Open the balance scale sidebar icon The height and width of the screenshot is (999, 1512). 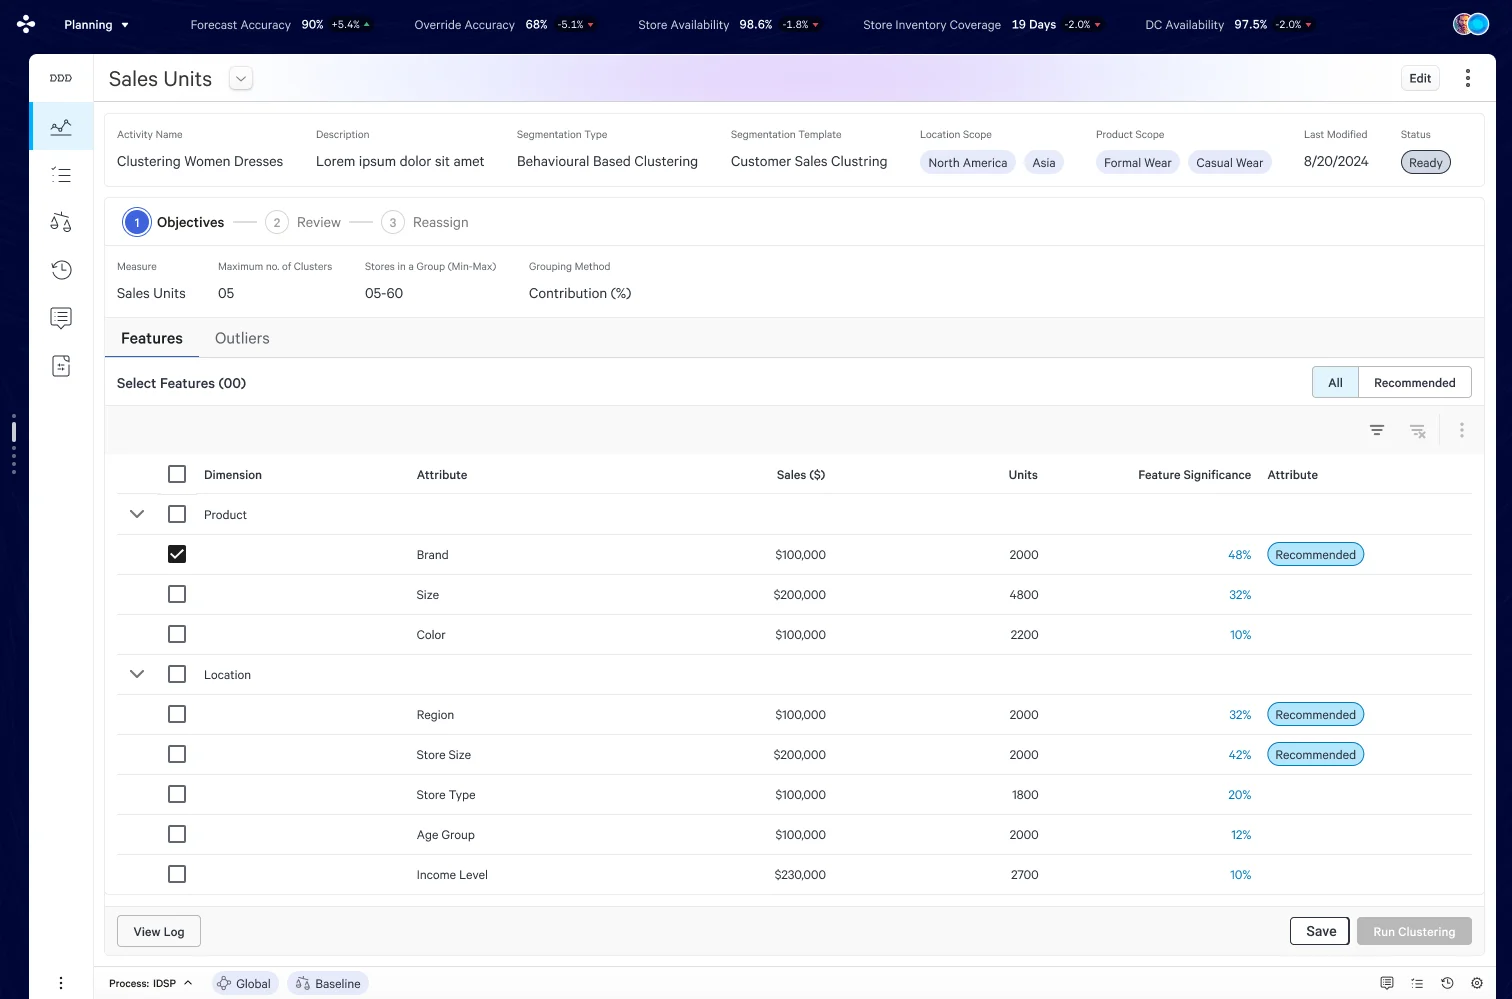61,222
